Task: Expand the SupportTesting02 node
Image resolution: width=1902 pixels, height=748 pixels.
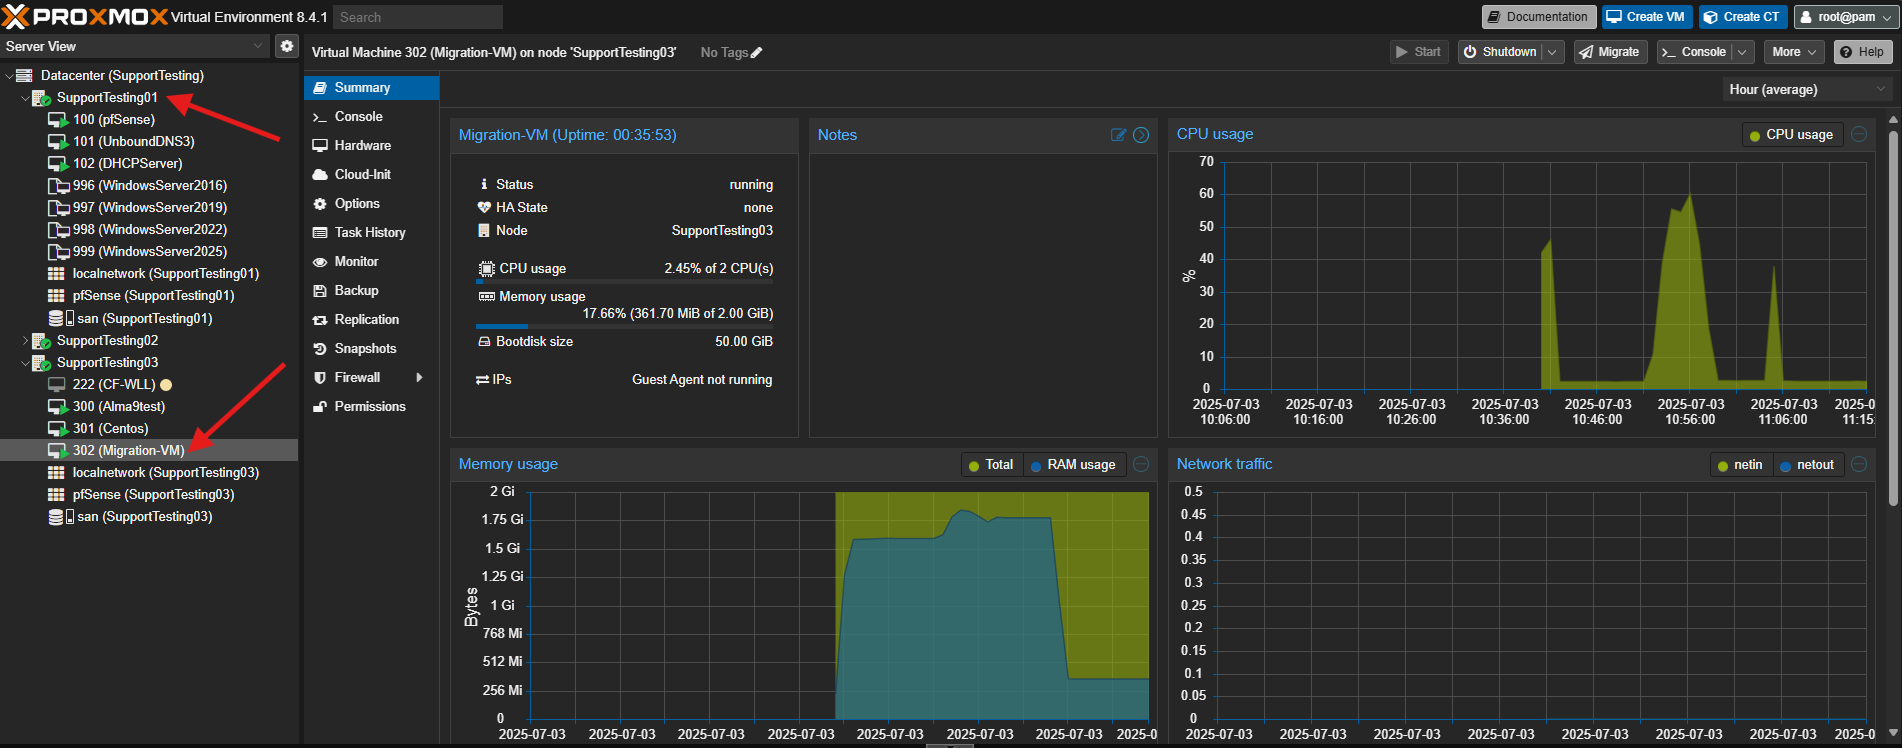Action: pyautogui.click(x=25, y=341)
